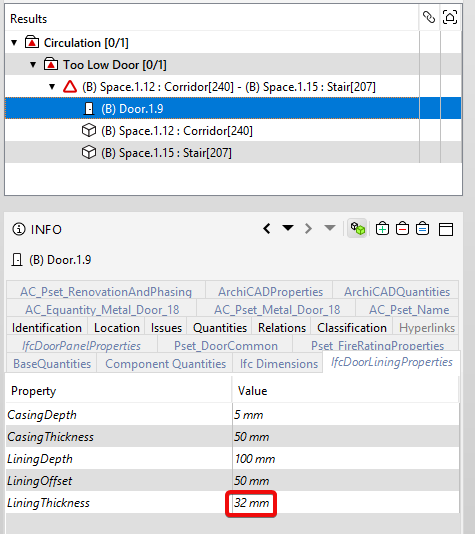Select (B) Space.1.12 : Corridor[240] item
The height and width of the screenshot is (534, 475).
click(177, 131)
